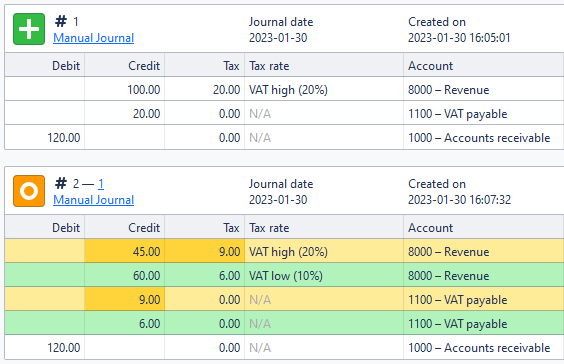Click green 1100 – VAT payable row in journal 2
Image resolution: width=564 pixels, height=364 pixels.
tap(458, 324)
